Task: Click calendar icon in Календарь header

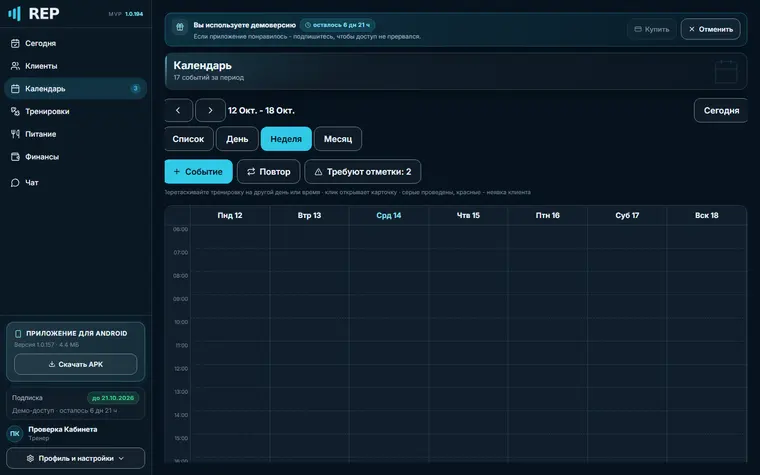Action: 726,72
